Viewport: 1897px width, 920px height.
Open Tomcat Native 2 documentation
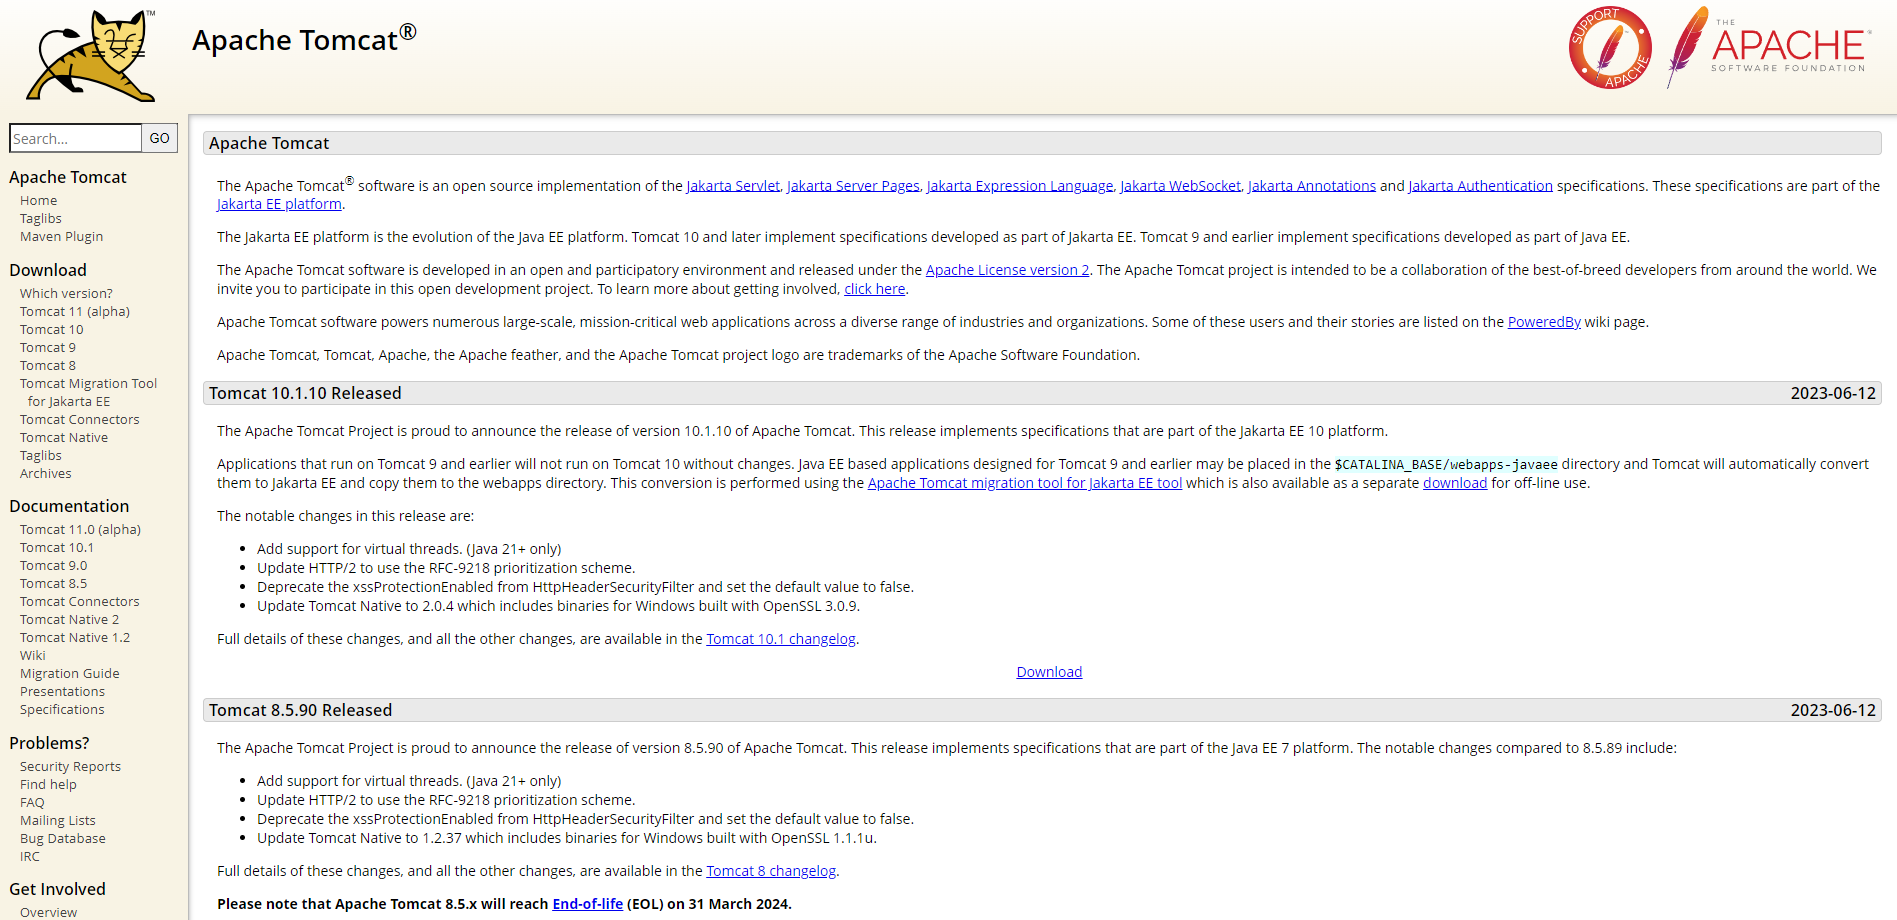[70, 619]
